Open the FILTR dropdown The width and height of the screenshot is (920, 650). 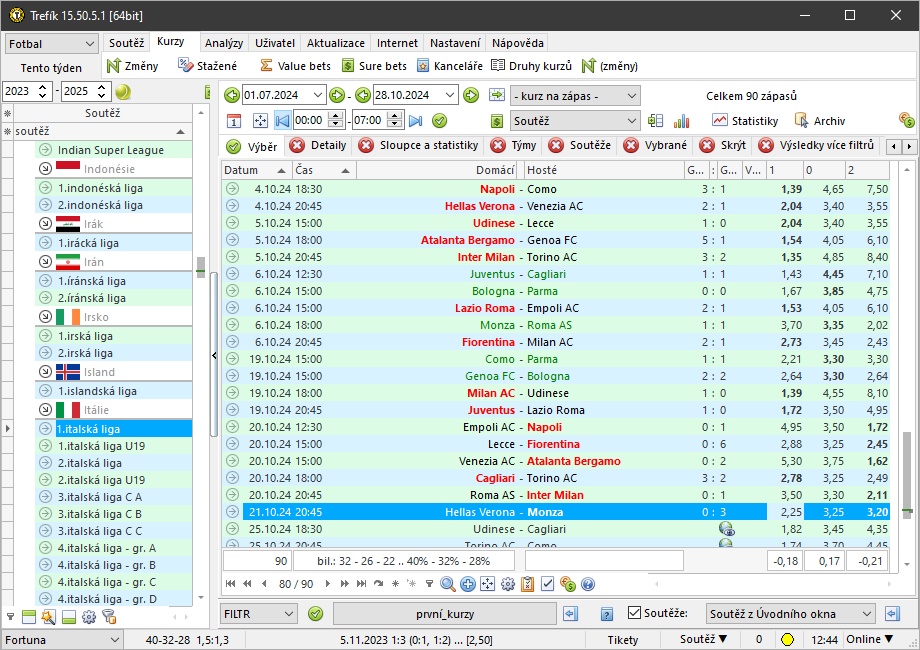click(x=289, y=614)
